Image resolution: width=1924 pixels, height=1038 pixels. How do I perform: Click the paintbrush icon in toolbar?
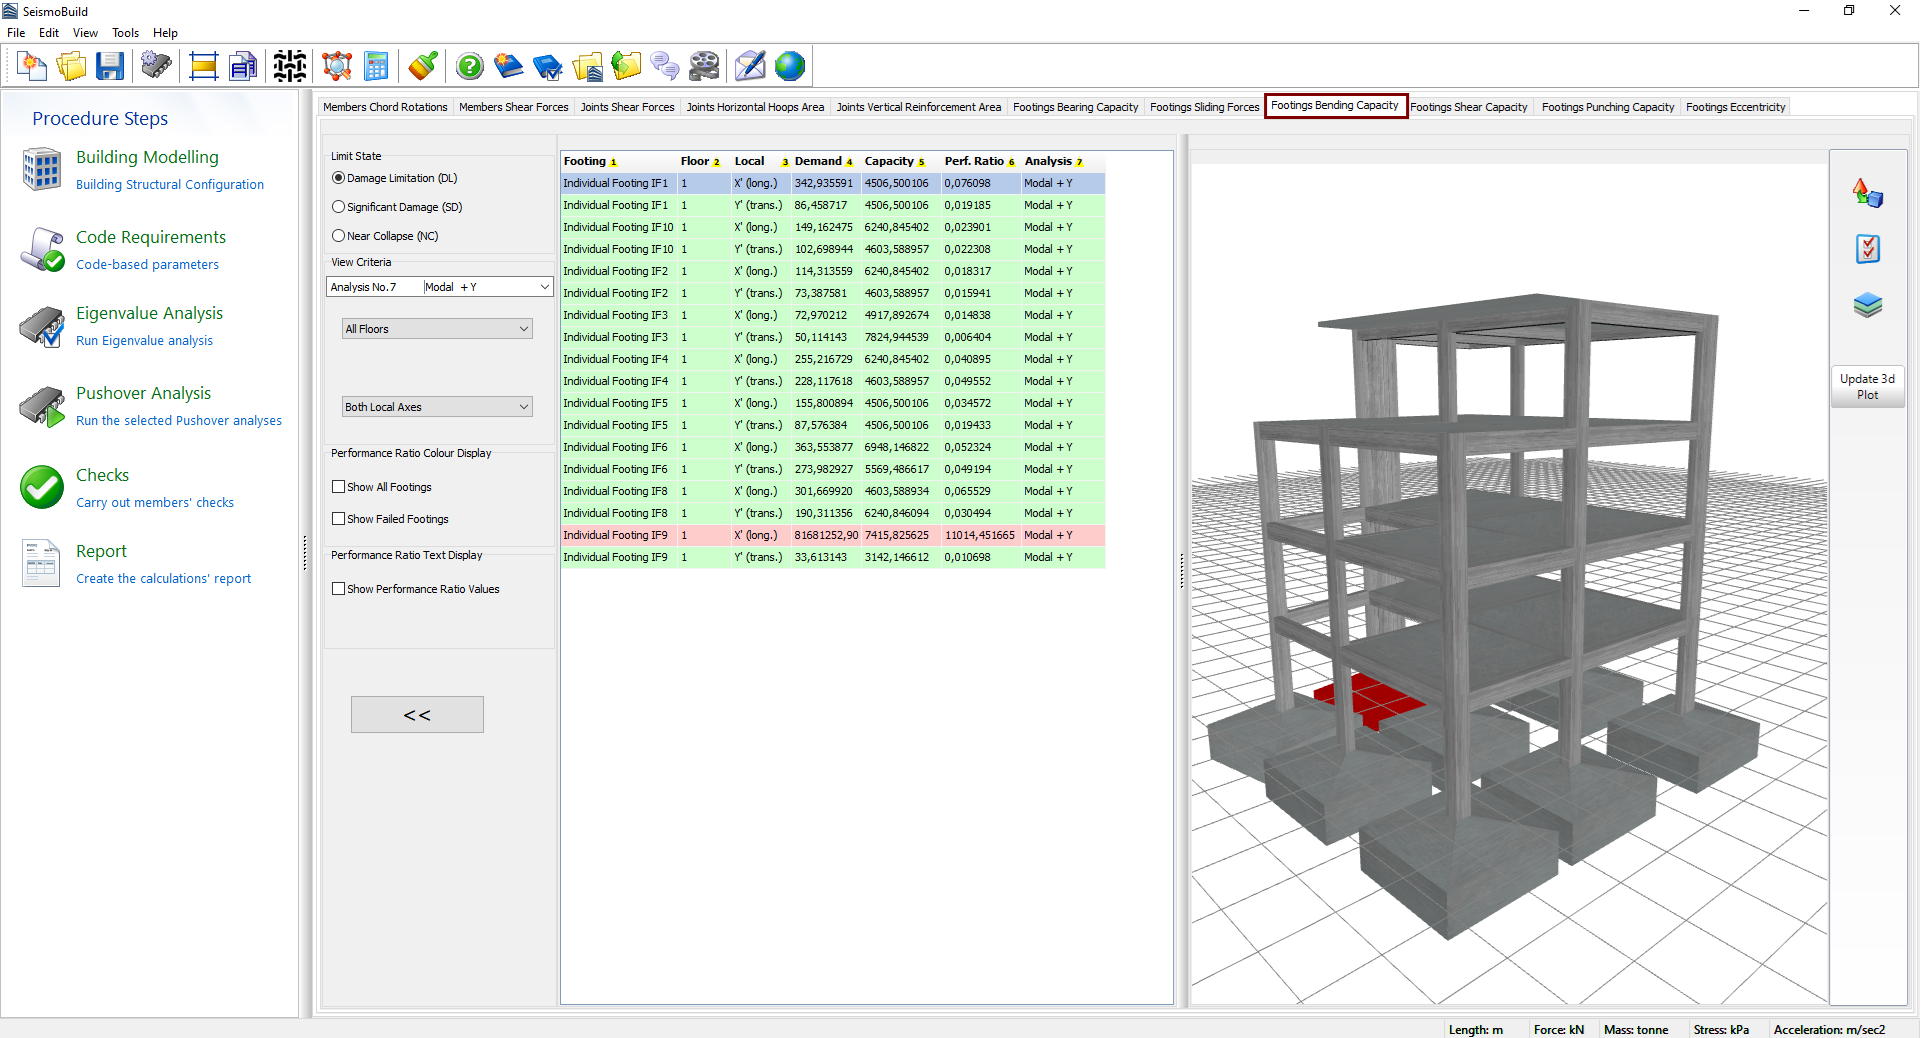pyautogui.click(x=423, y=67)
